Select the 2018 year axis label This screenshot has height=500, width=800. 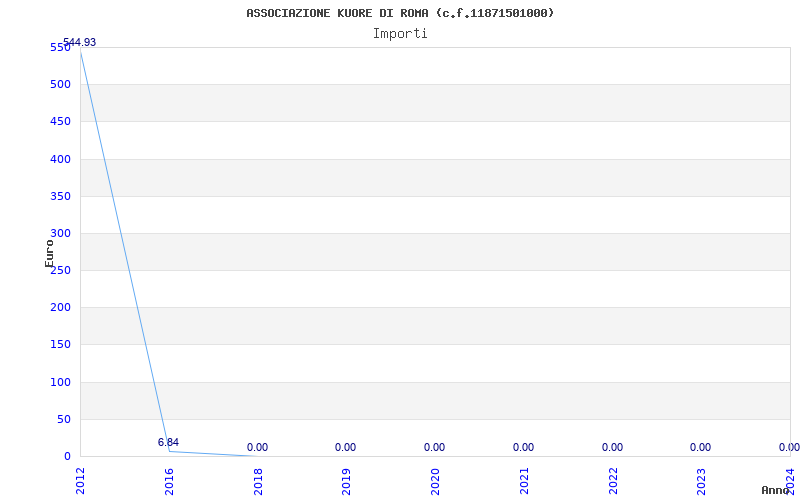pyautogui.click(x=258, y=481)
